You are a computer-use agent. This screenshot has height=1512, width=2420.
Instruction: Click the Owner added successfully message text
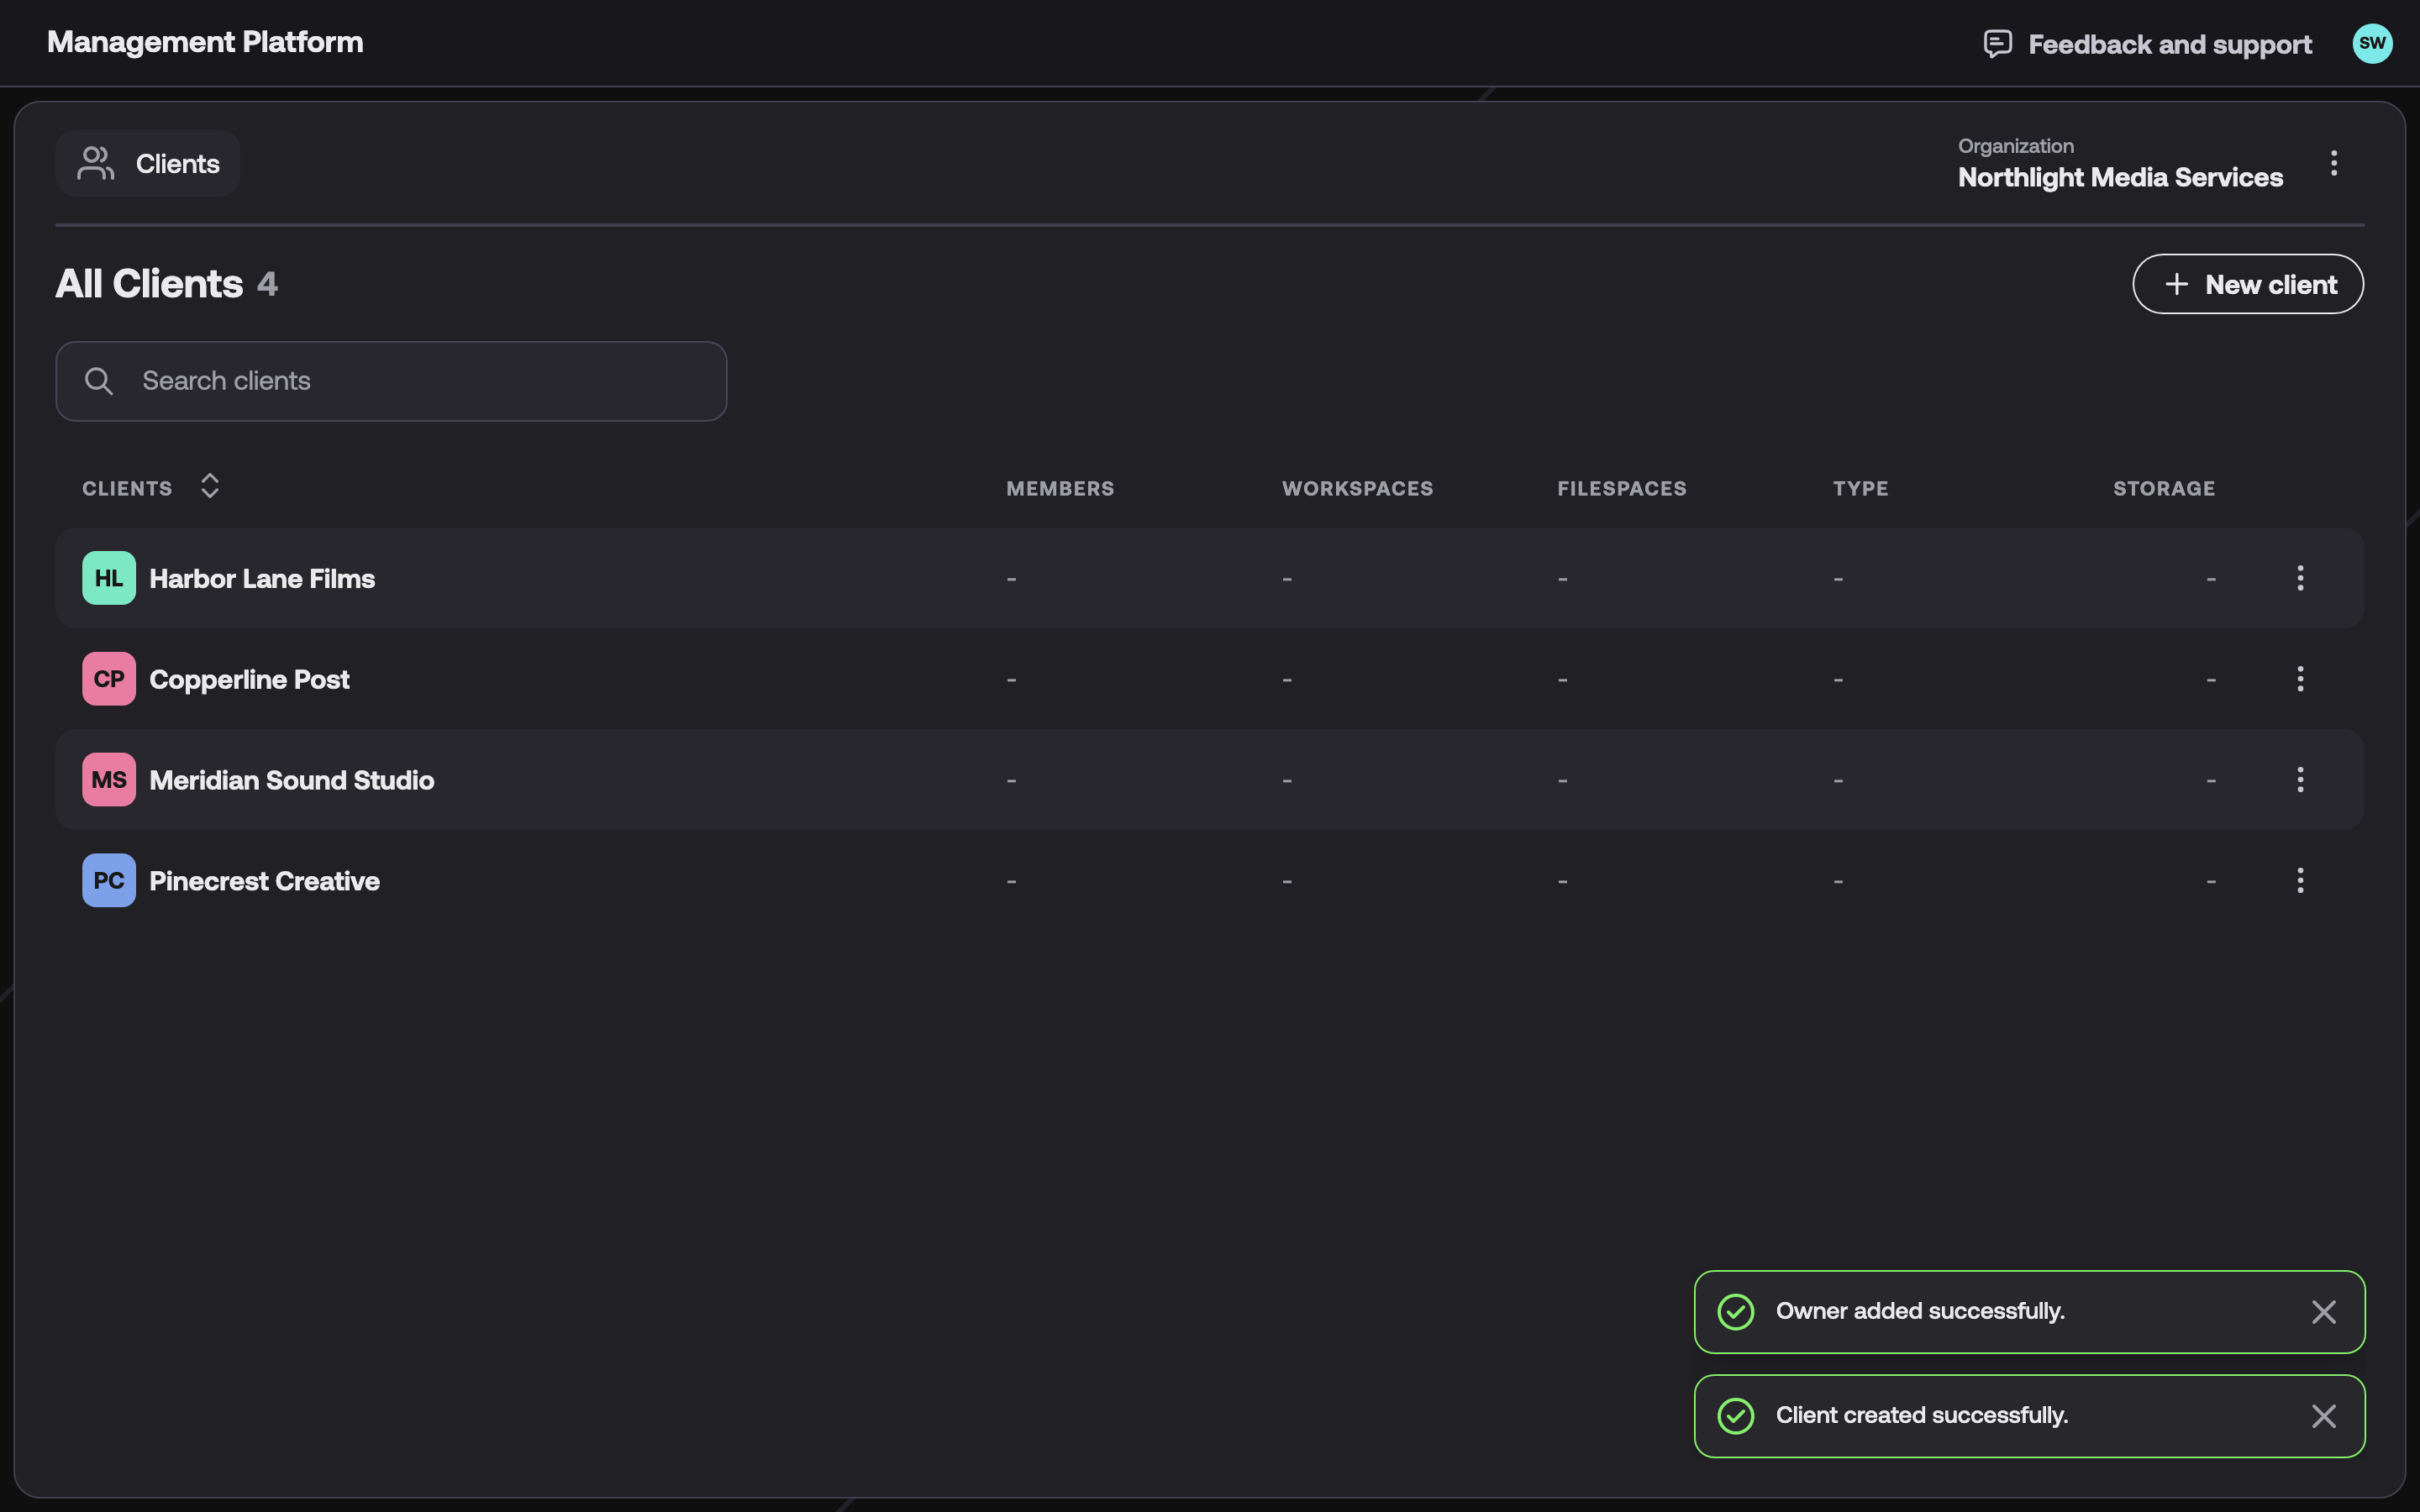1920,1311
